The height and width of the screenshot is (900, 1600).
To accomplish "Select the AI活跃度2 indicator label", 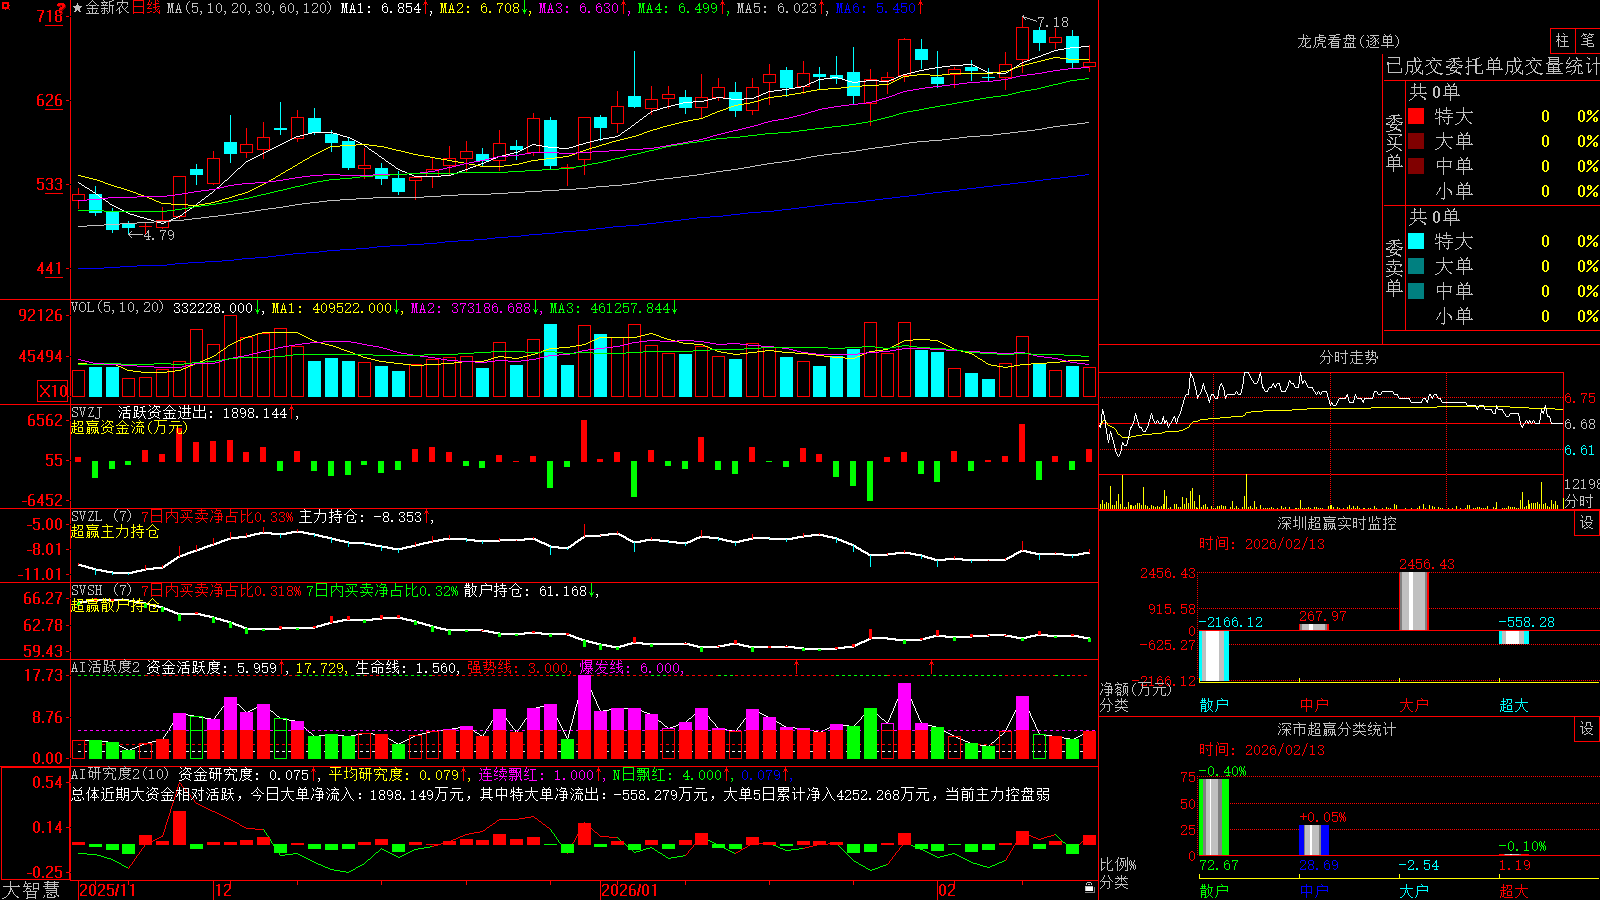I will (x=106, y=668).
